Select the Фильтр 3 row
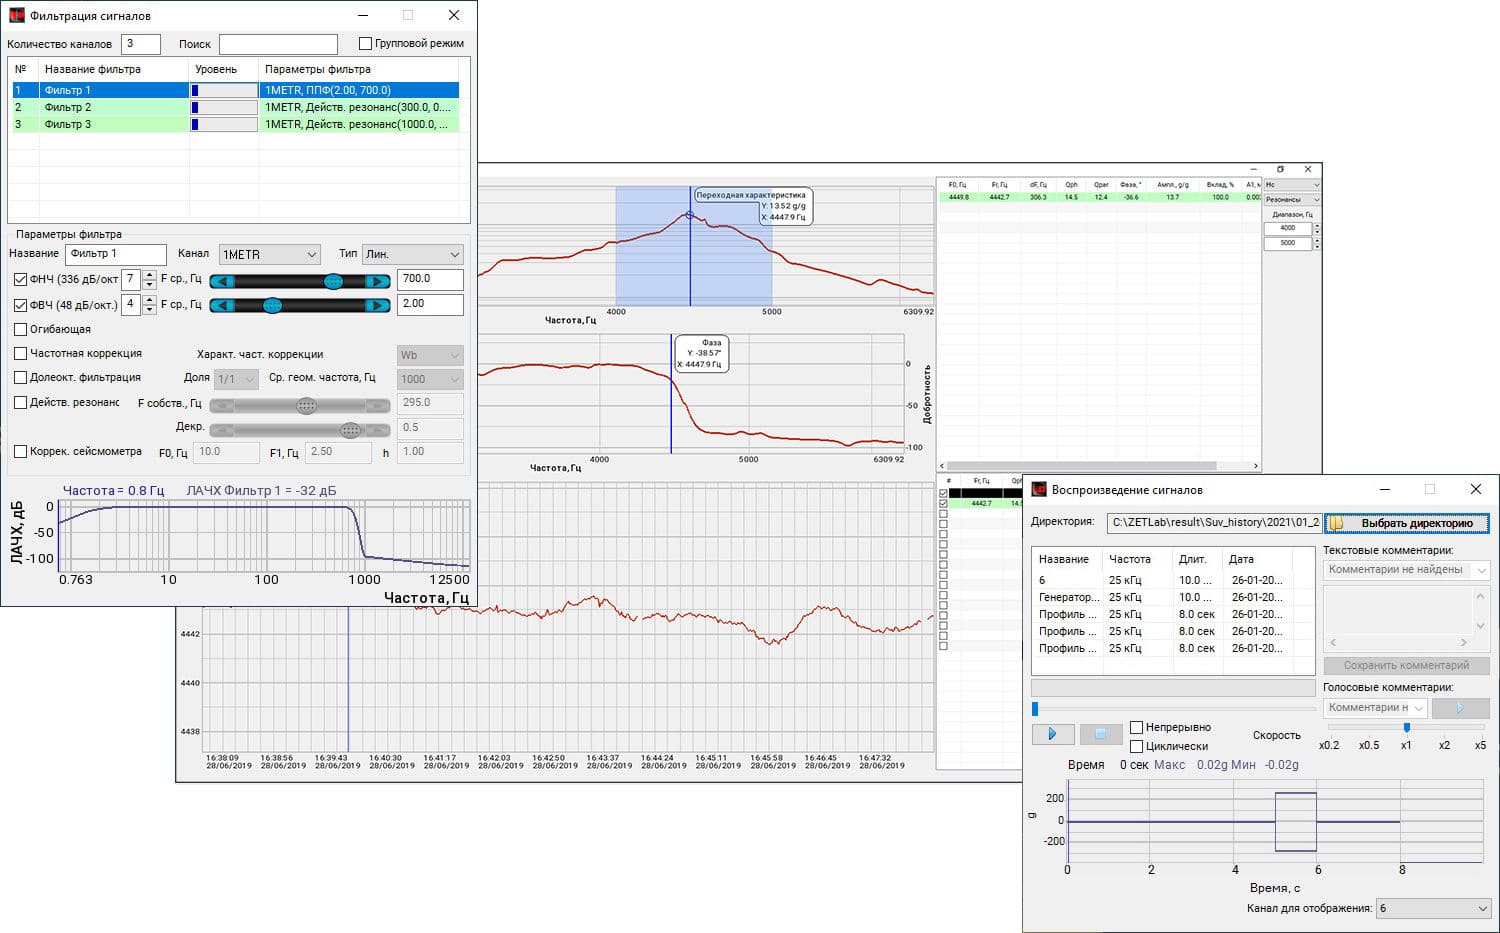 (x=235, y=124)
